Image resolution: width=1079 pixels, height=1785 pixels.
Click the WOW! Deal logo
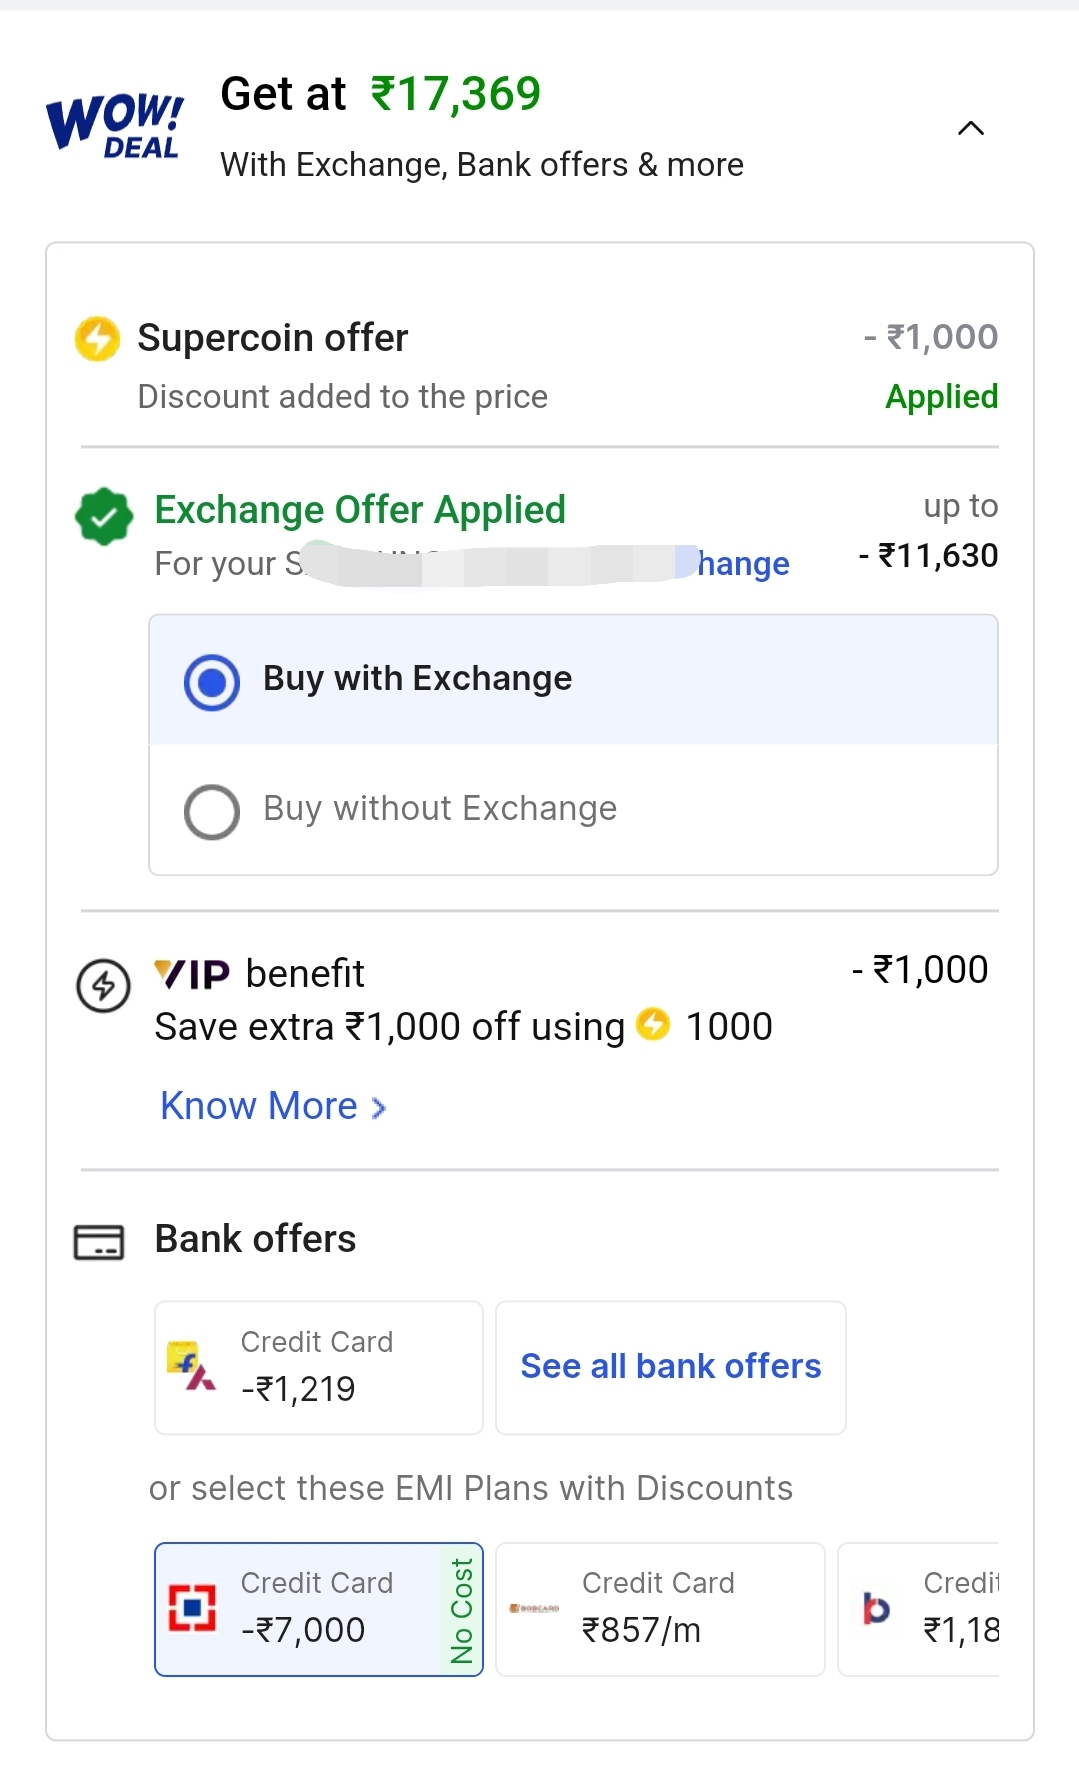(114, 127)
